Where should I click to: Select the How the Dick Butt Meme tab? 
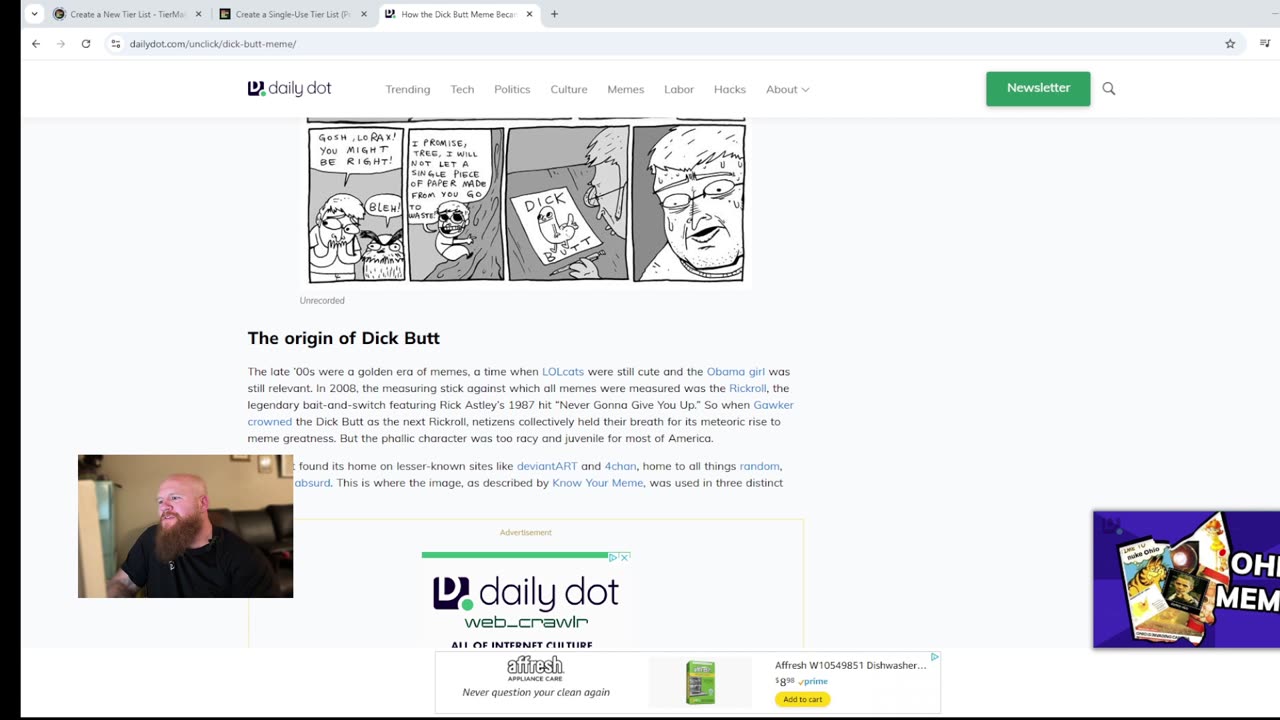pyautogui.click(x=458, y=14)
